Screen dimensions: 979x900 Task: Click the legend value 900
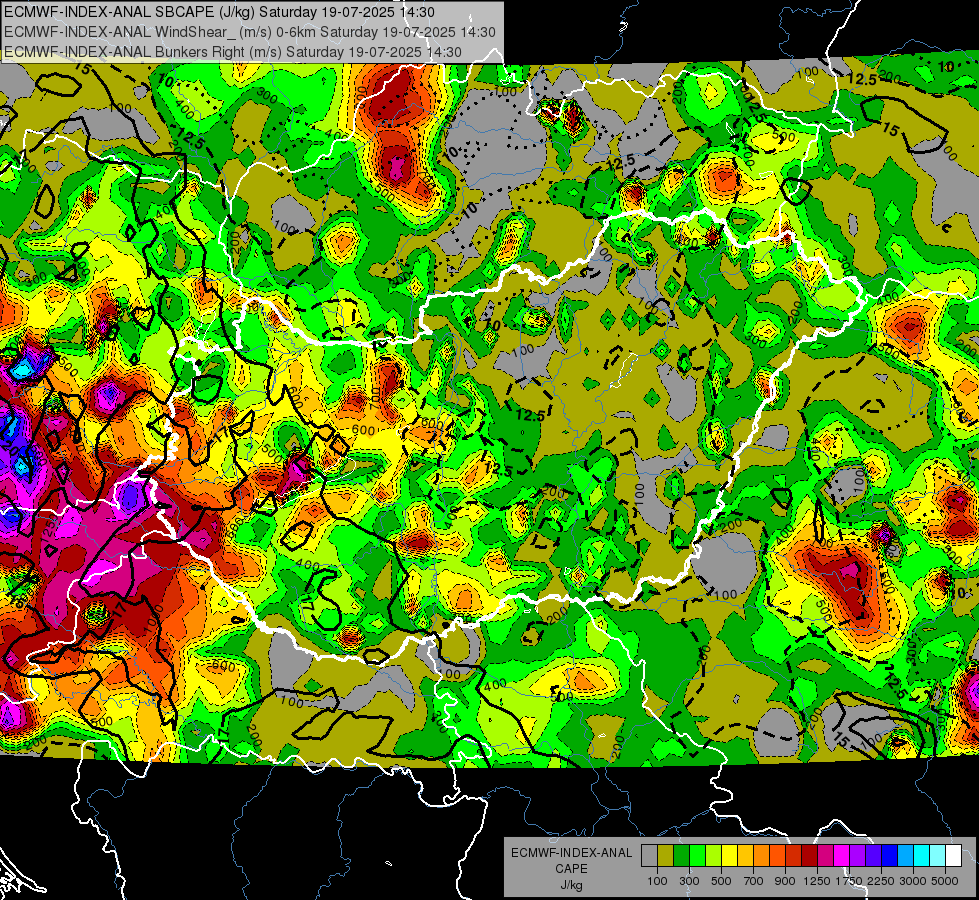click(785, 881)
